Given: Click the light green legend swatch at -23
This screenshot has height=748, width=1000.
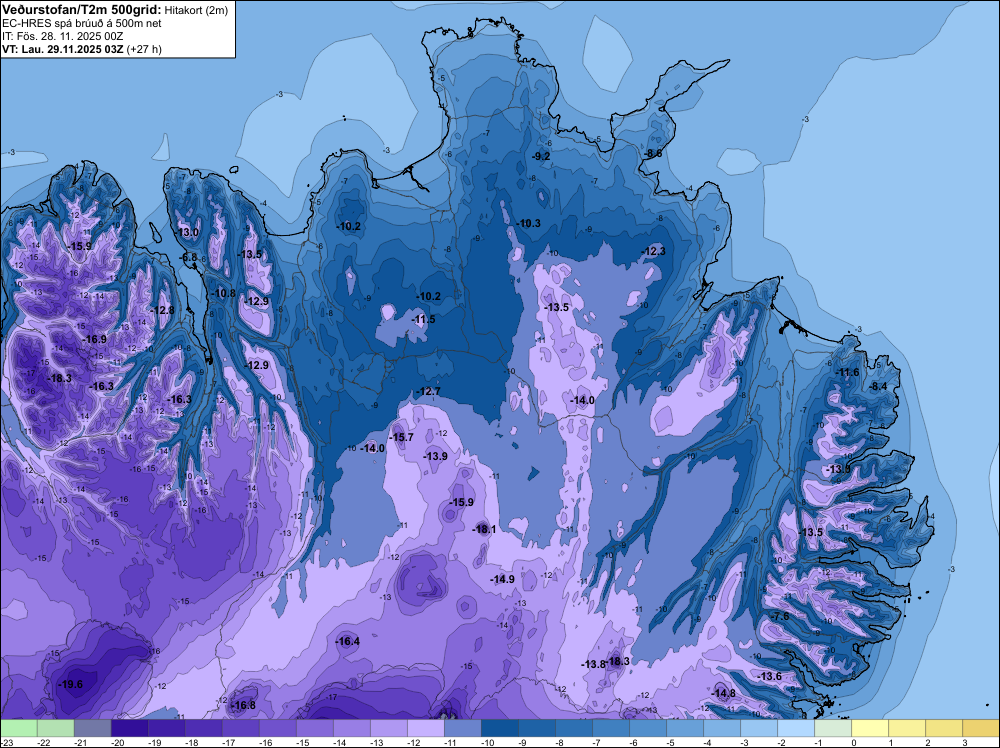Looking at the screenshot, I should (x=19, y=728).
